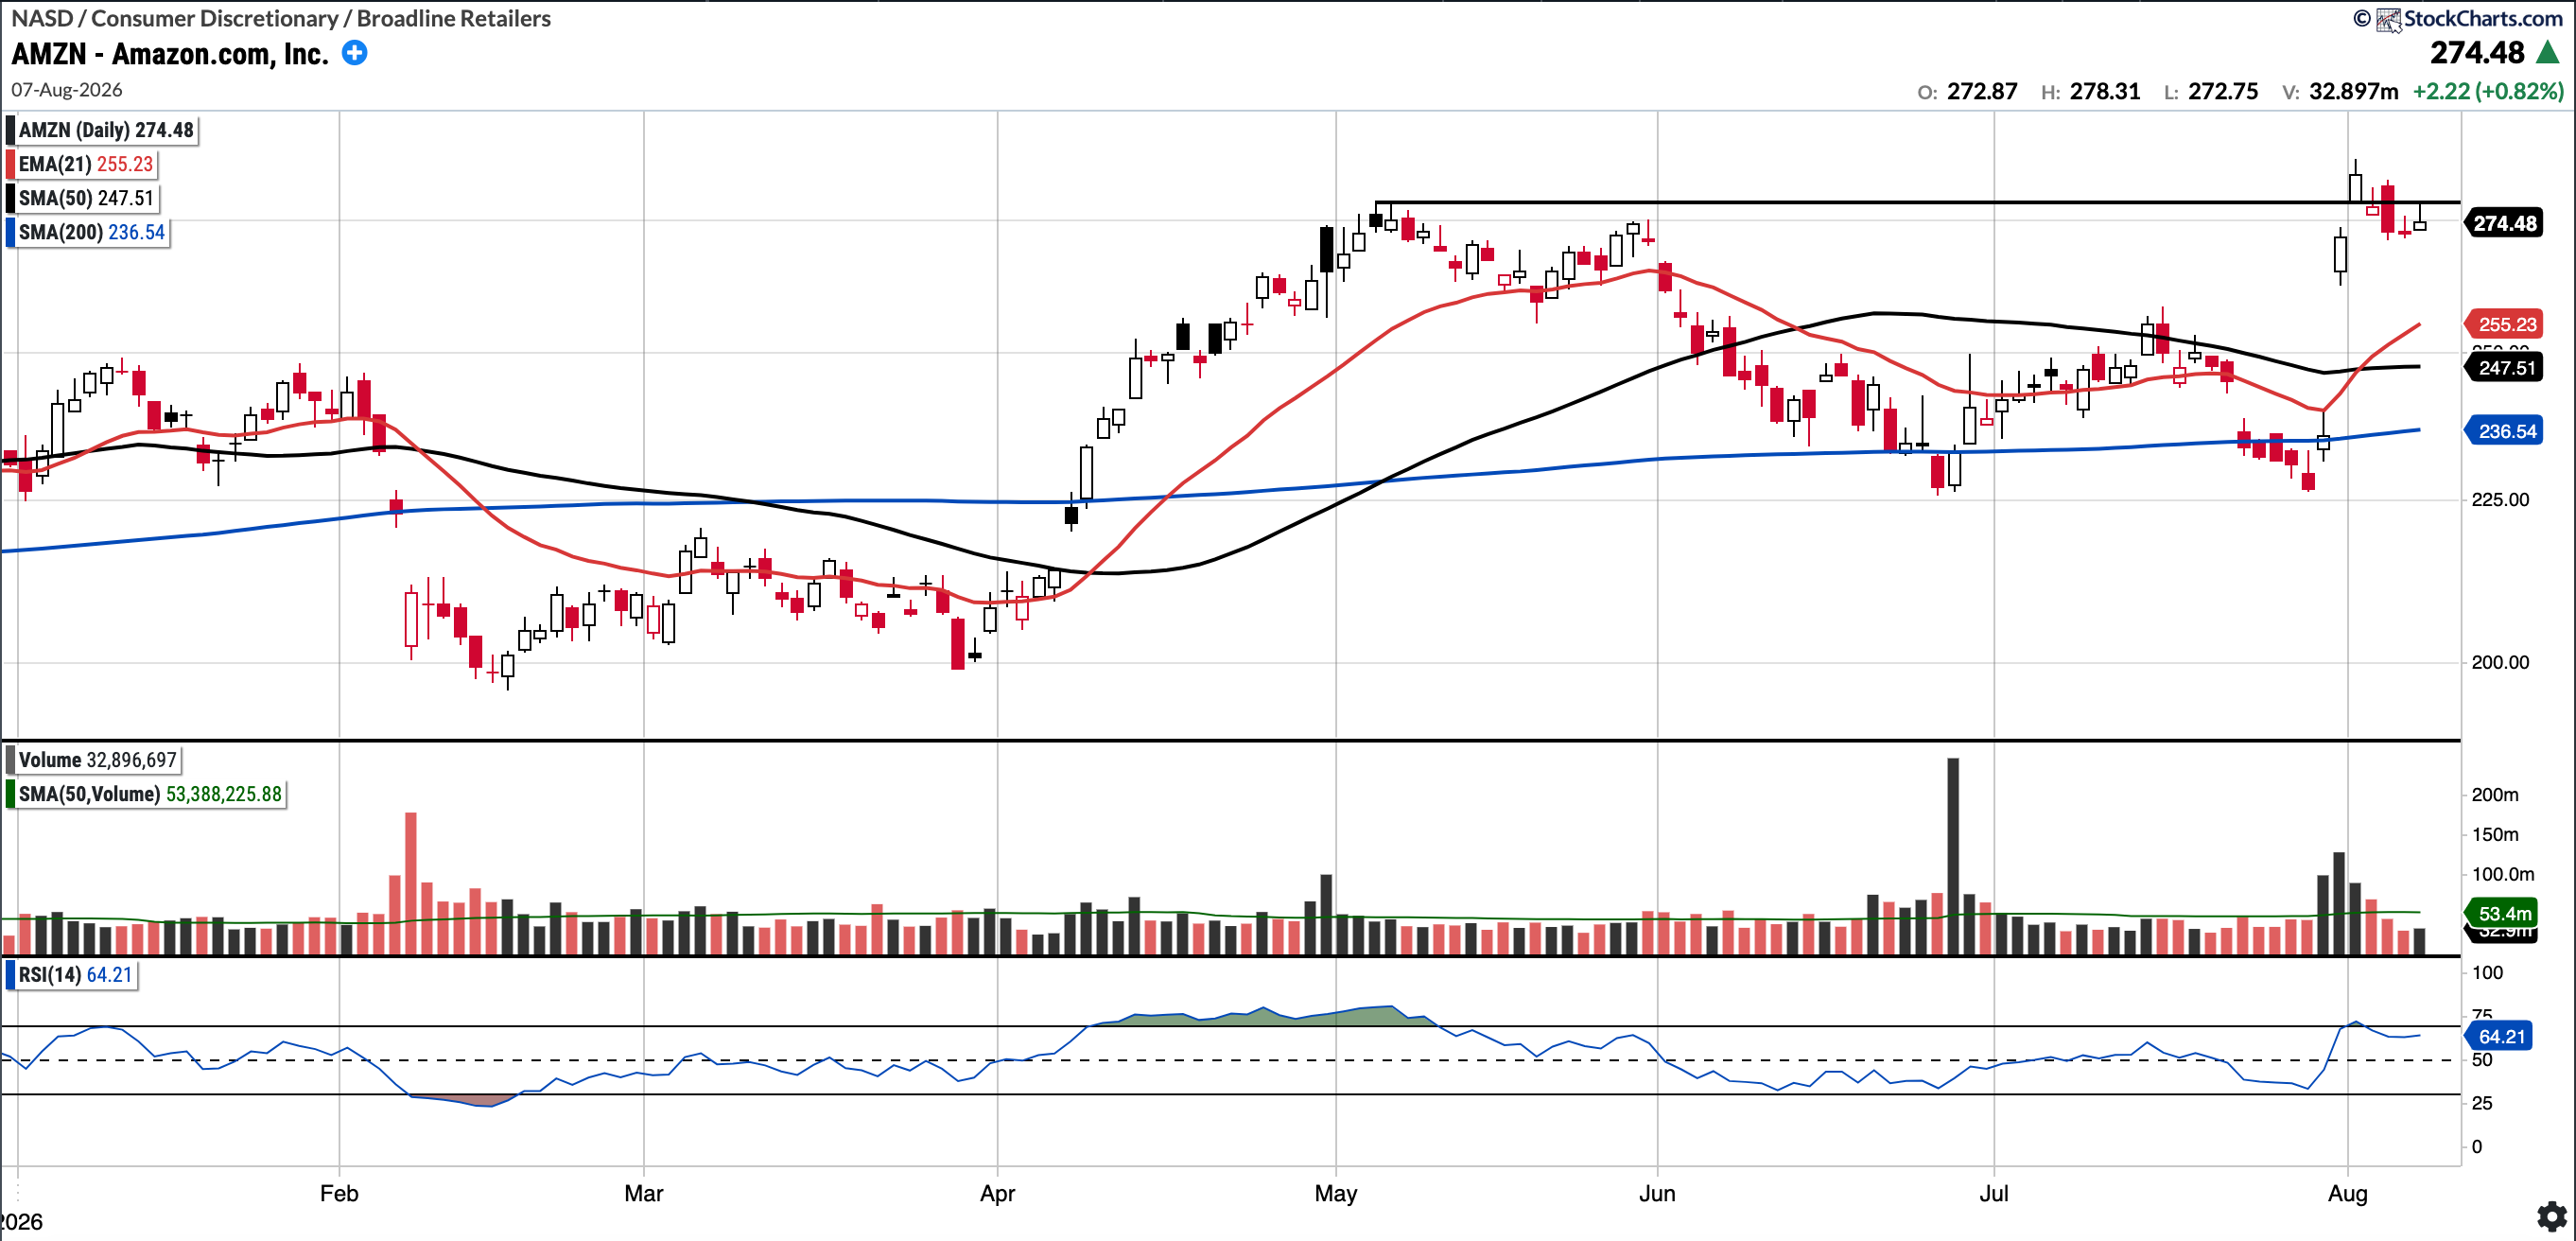Click the 200m volume axis label
The width and height of the screenshot is (2576, 1241).
tap(2495, 794)
